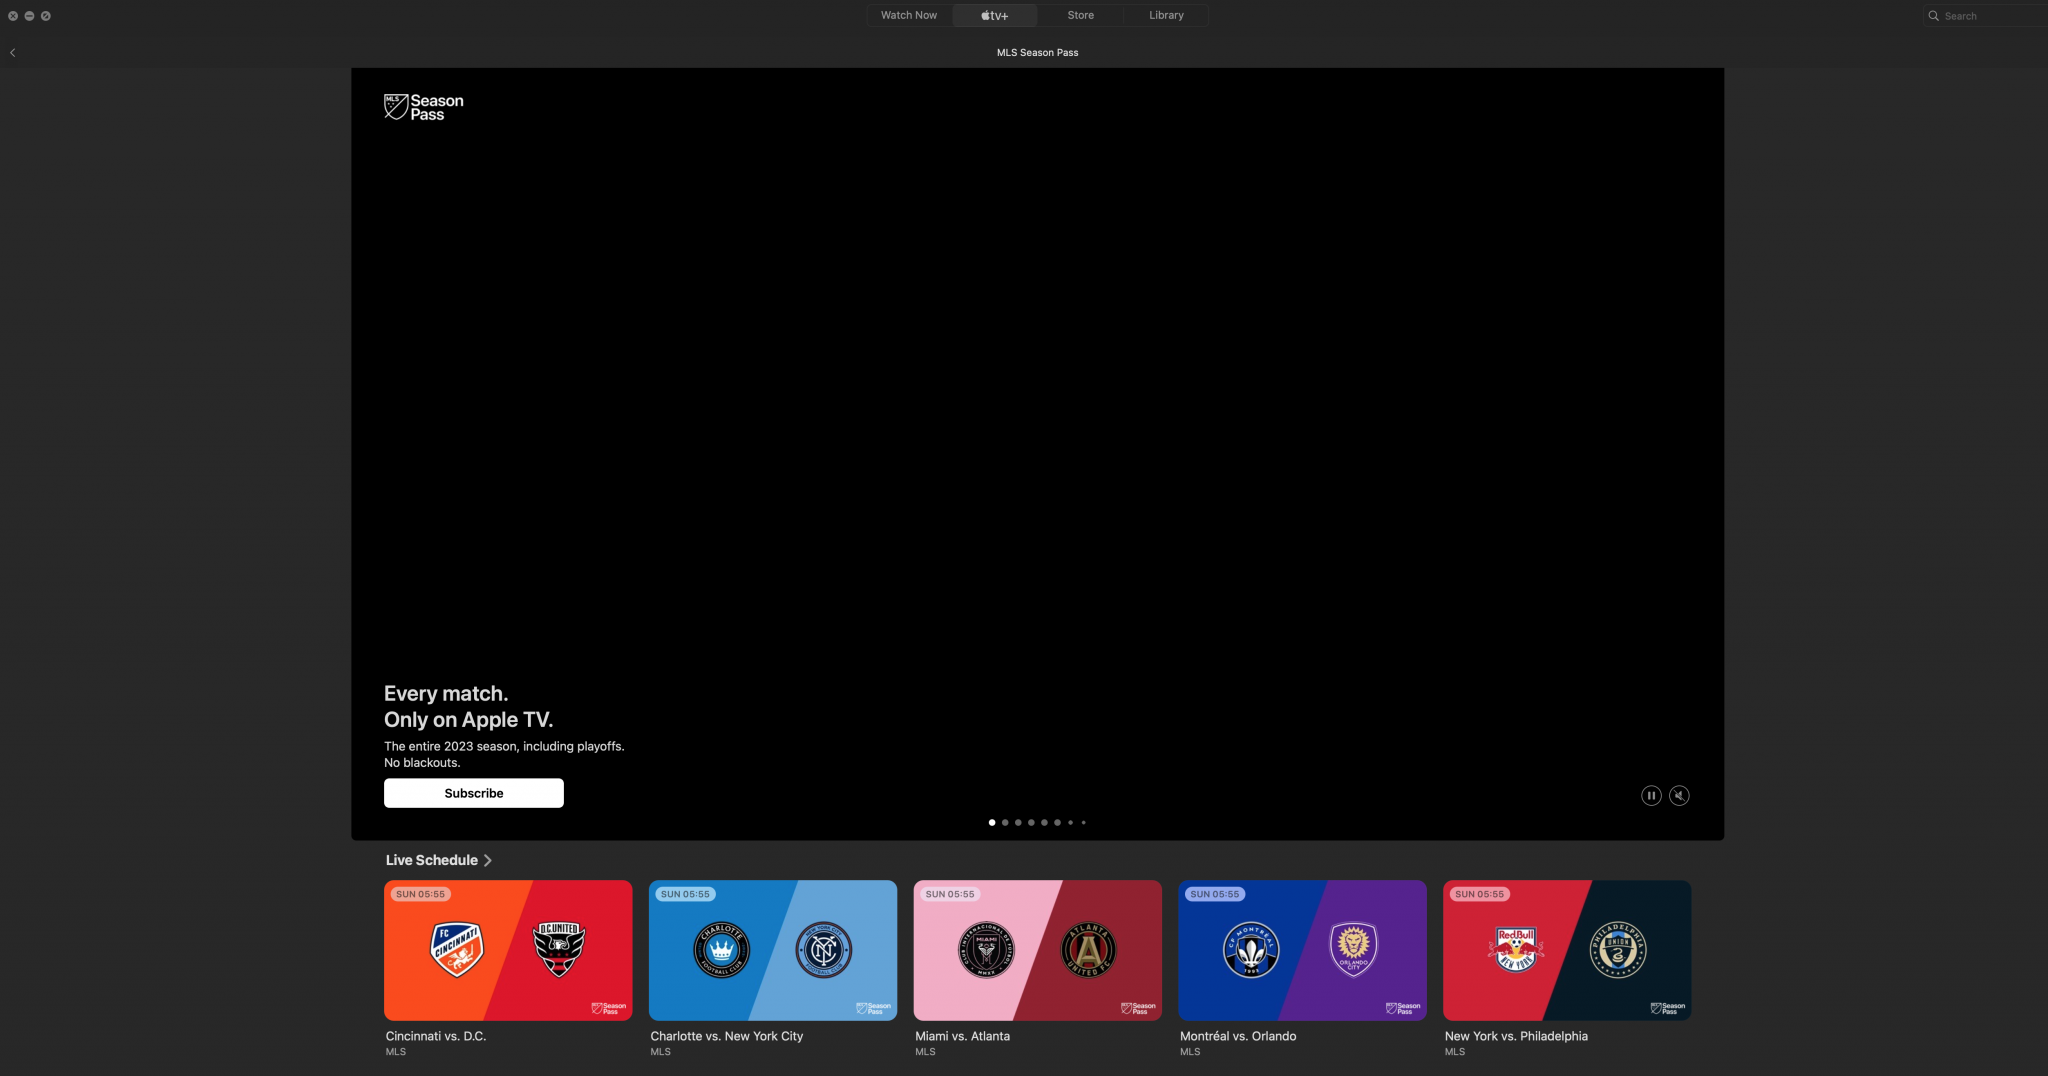Click Season Pass logo on Montréal card

click(1403, 1008)
